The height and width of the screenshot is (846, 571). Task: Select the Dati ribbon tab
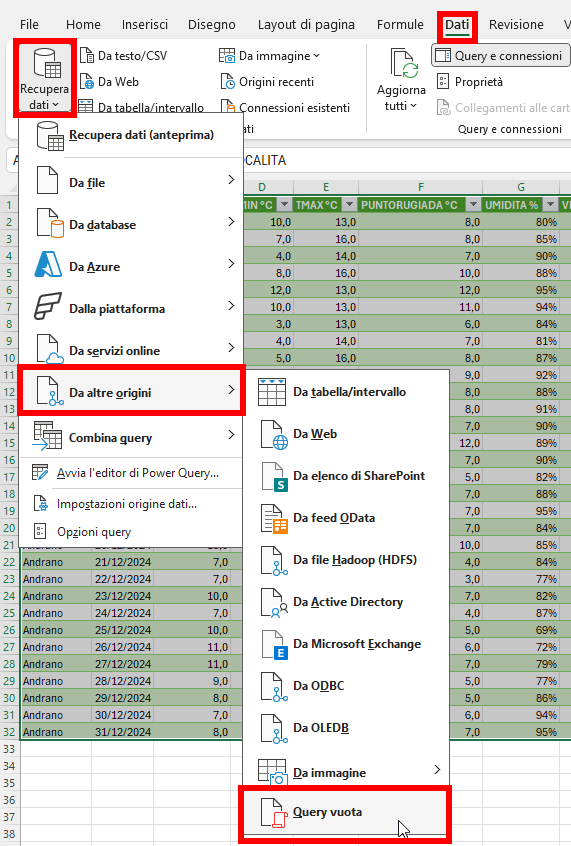pyautogui.click(x=457, y=25)
